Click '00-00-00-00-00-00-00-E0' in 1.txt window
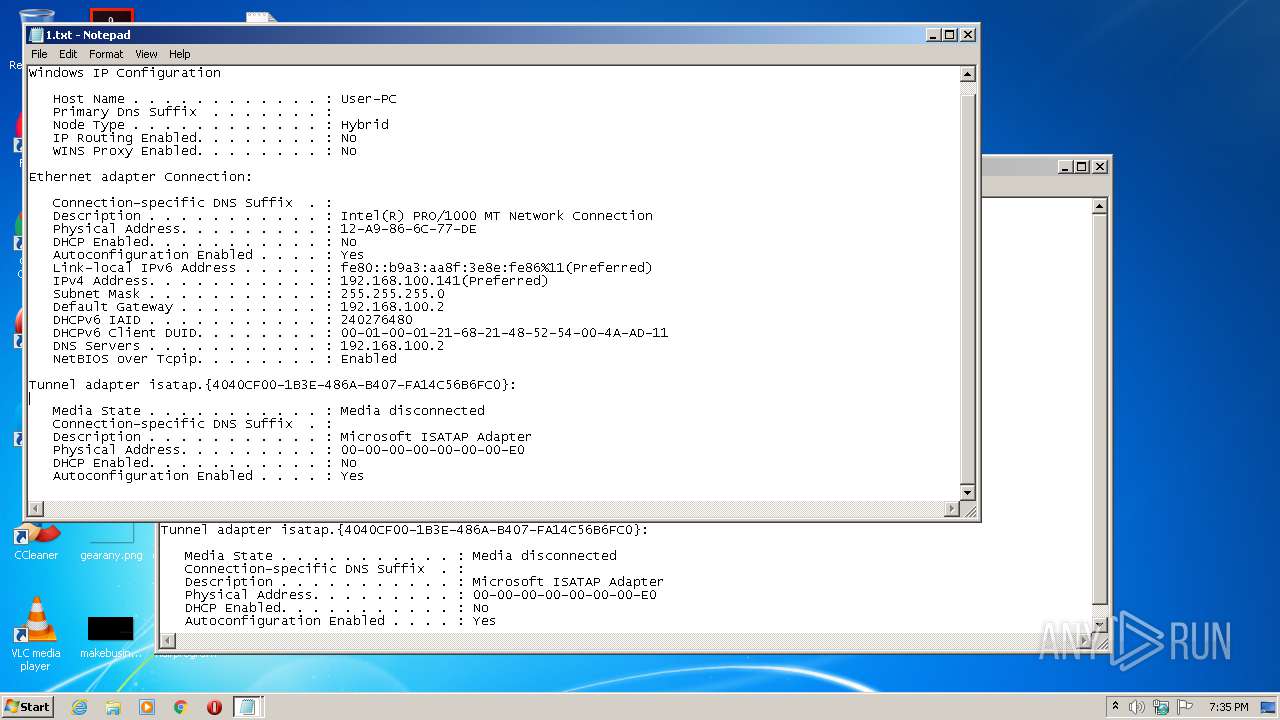1280x720 pixels. (x=432, y=450)
